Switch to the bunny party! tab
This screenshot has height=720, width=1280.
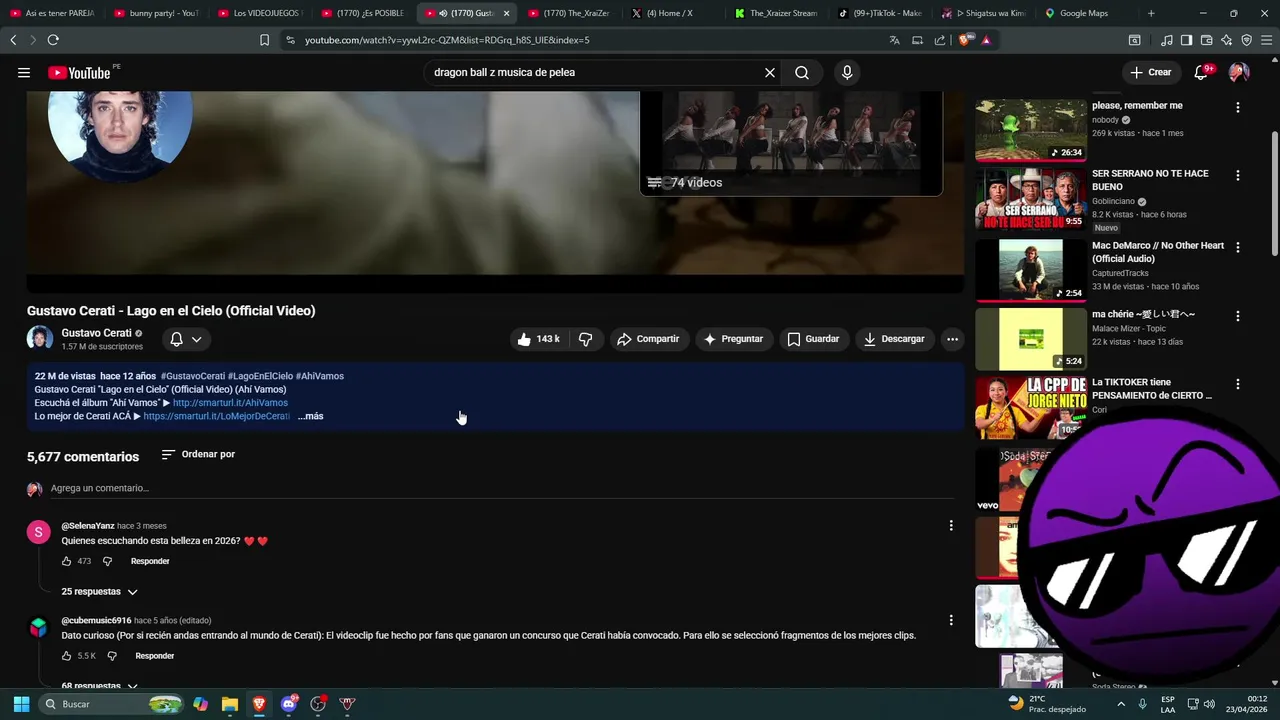[156, 13]
